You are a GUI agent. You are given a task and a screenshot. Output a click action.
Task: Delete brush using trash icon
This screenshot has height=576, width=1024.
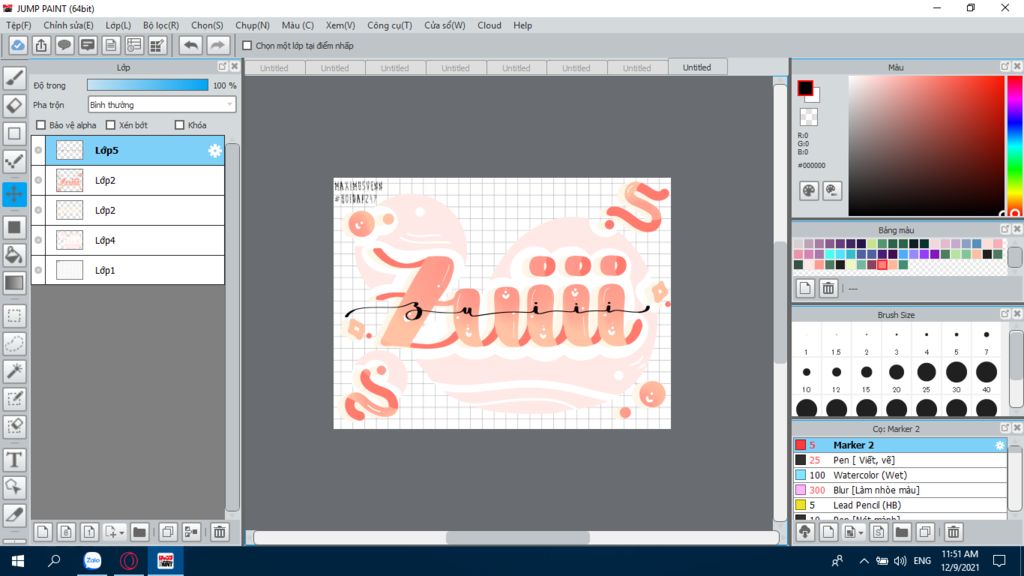[x=953, y=532]
